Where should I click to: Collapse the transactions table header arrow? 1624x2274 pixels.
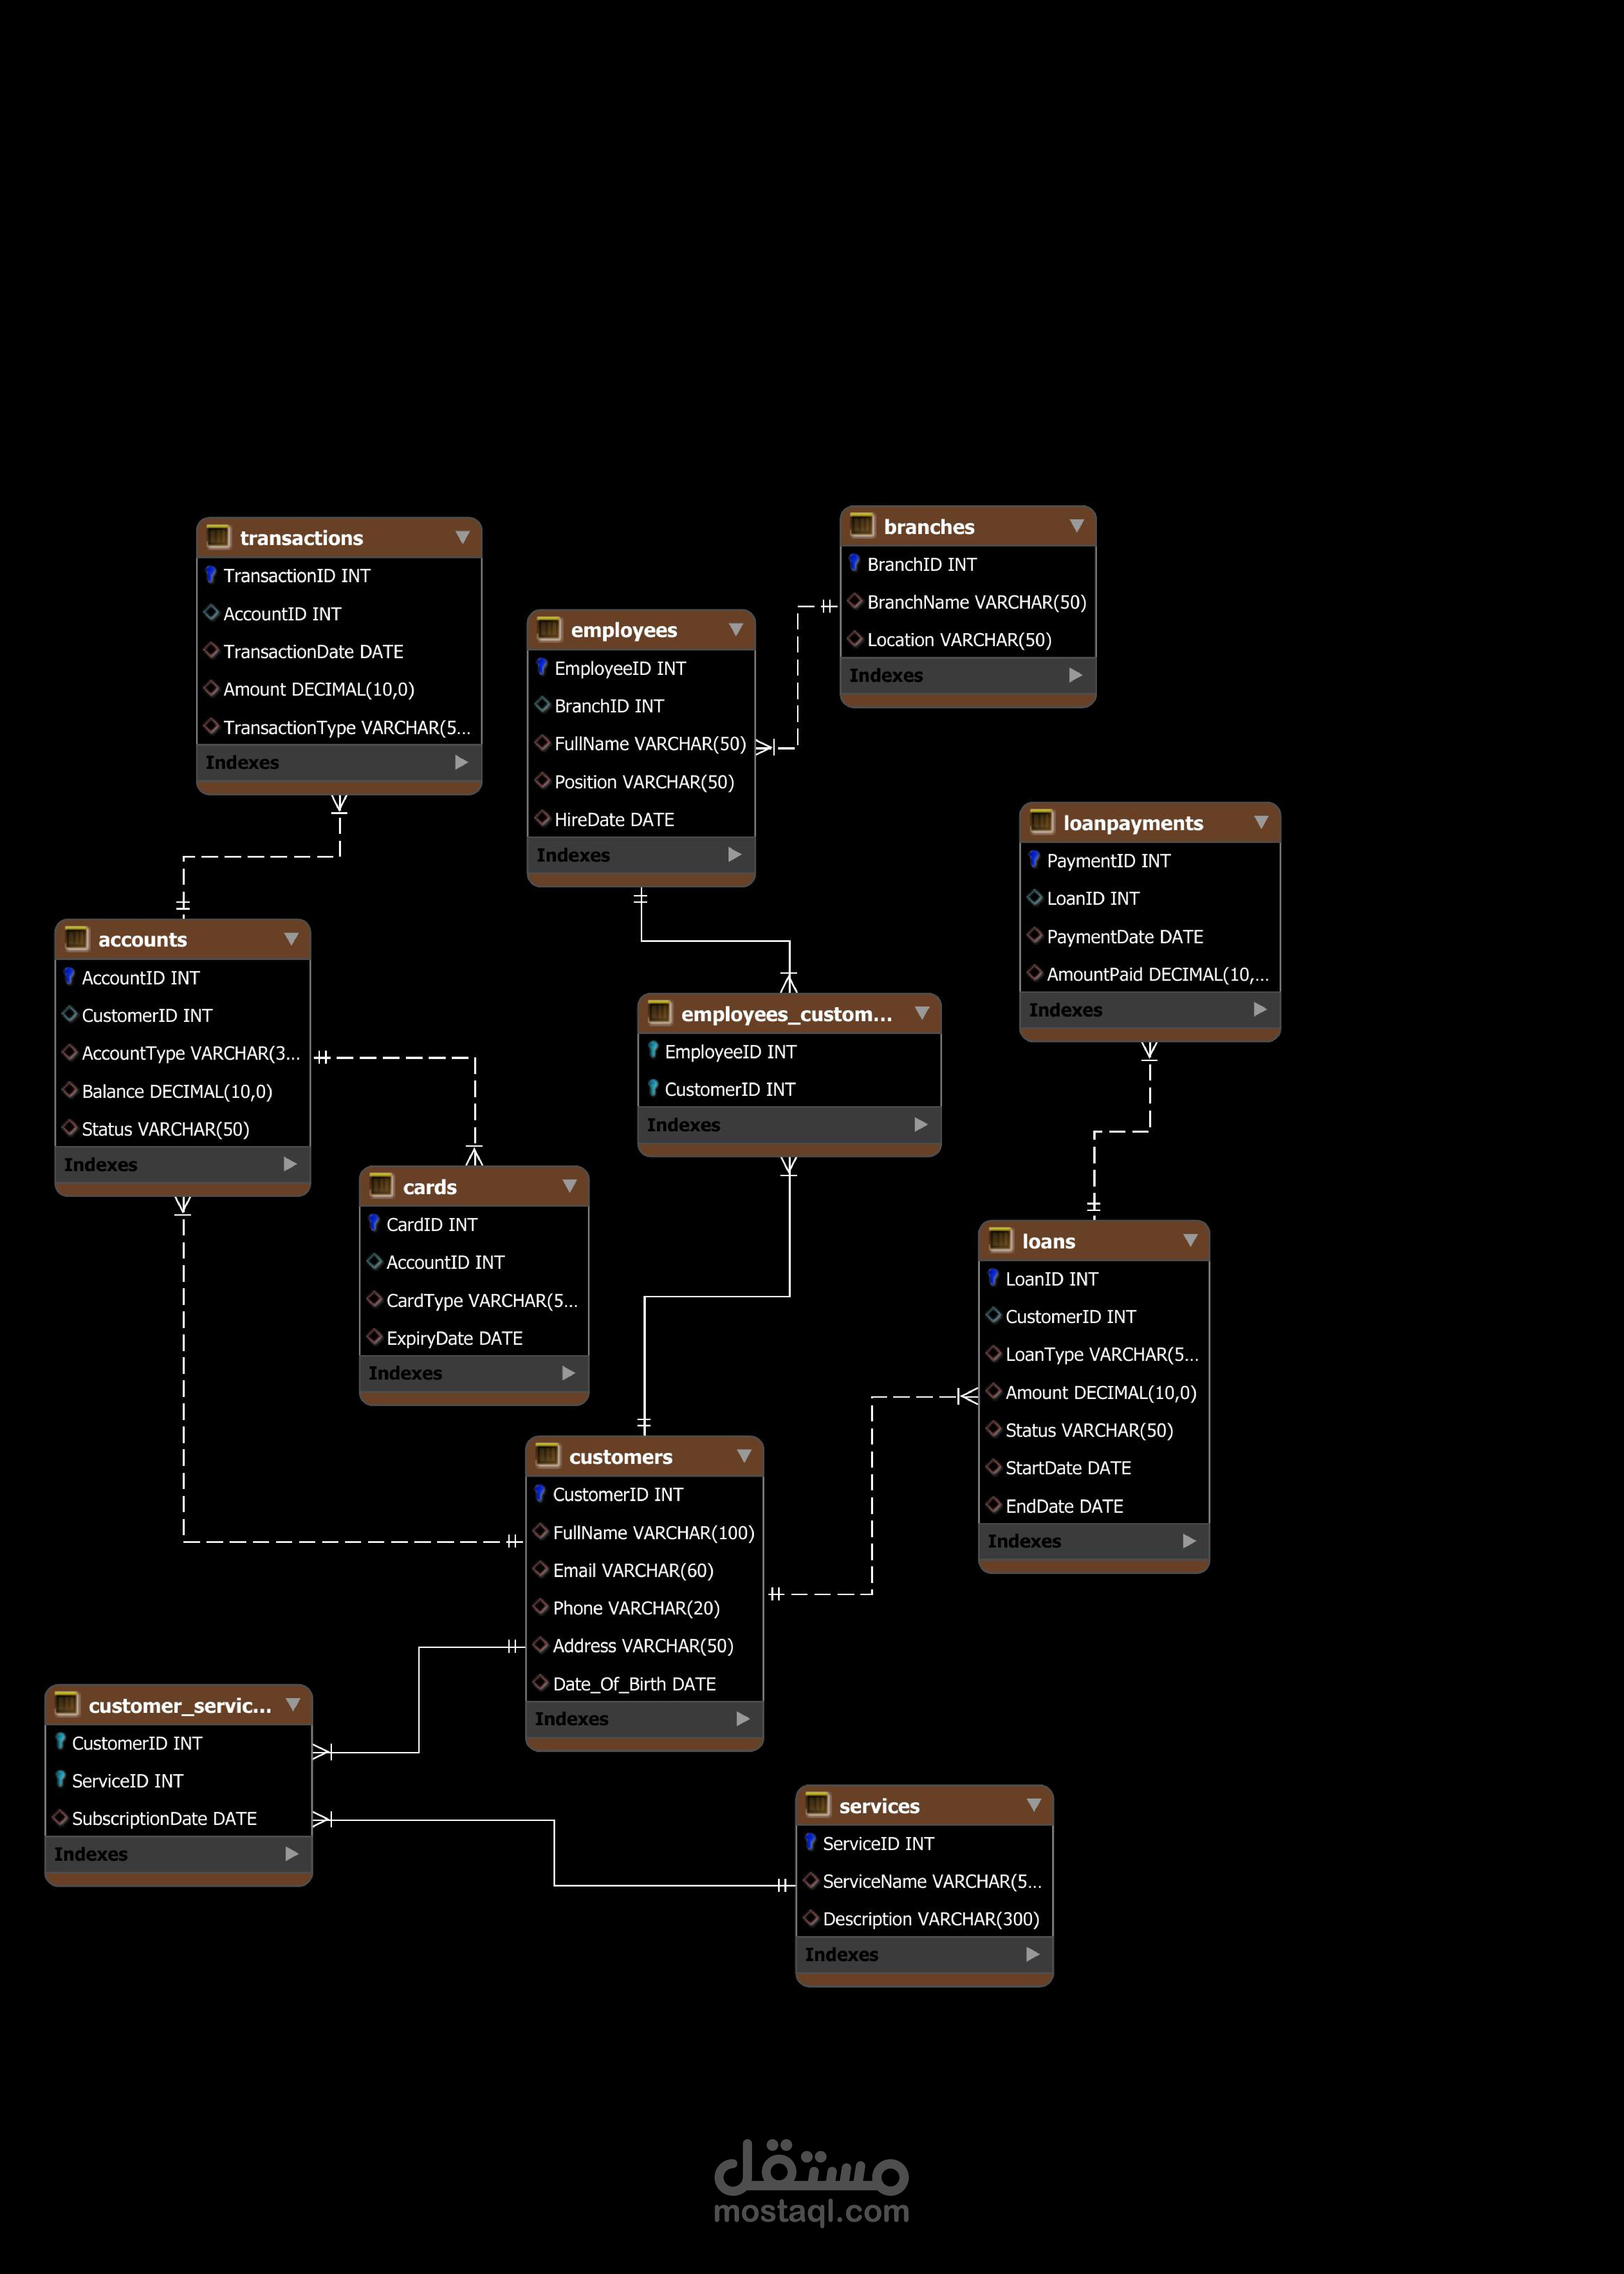click(462, 537)
